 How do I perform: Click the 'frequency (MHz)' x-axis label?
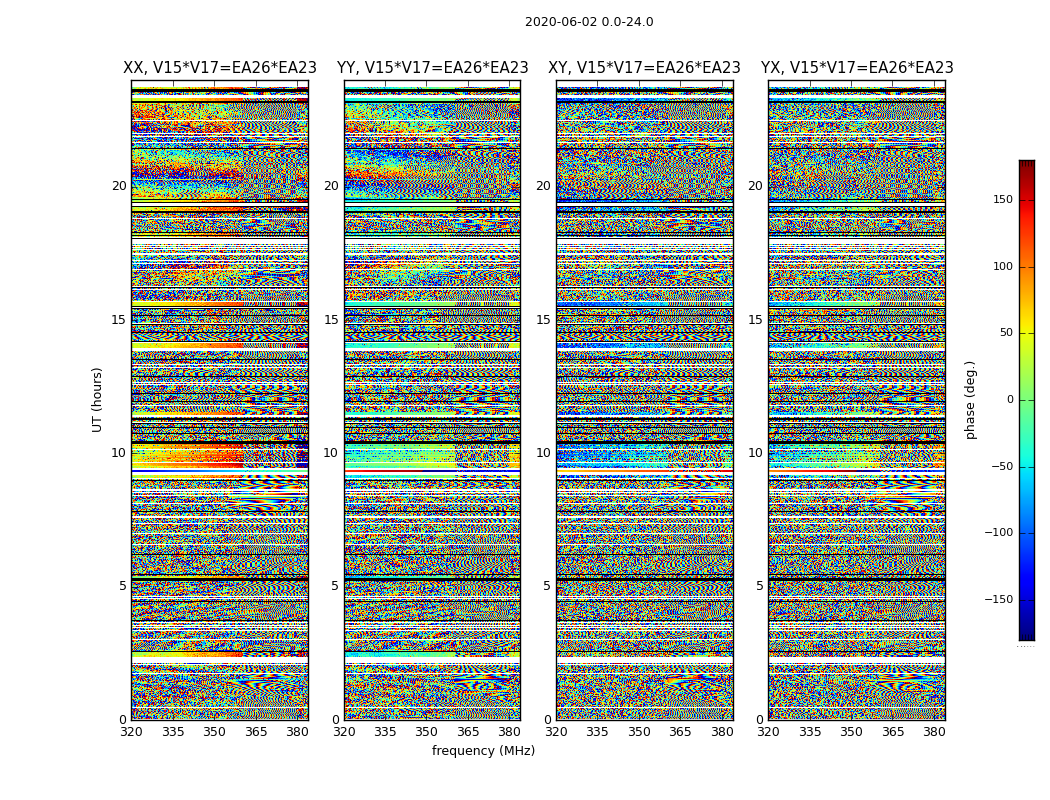483,750
